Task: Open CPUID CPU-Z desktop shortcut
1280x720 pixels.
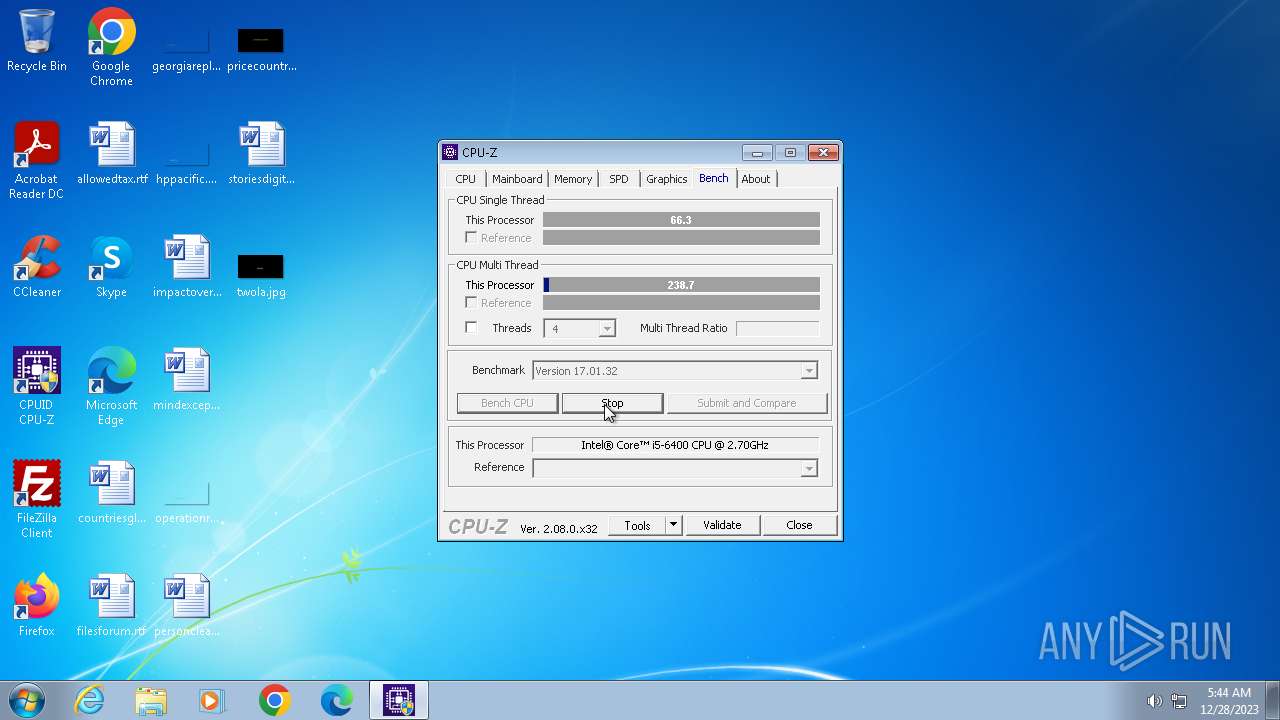Action: point(37,386)
